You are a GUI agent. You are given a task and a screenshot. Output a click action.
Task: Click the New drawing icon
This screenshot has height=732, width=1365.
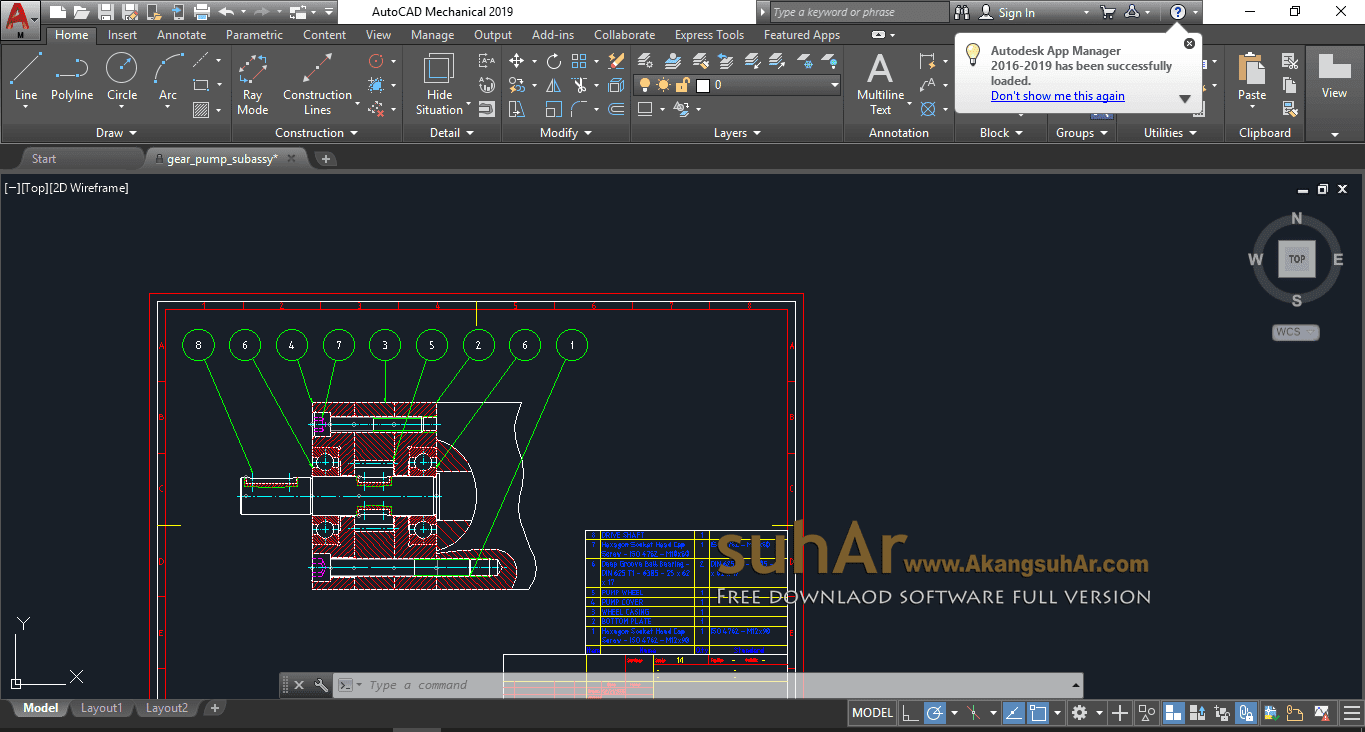57,12
